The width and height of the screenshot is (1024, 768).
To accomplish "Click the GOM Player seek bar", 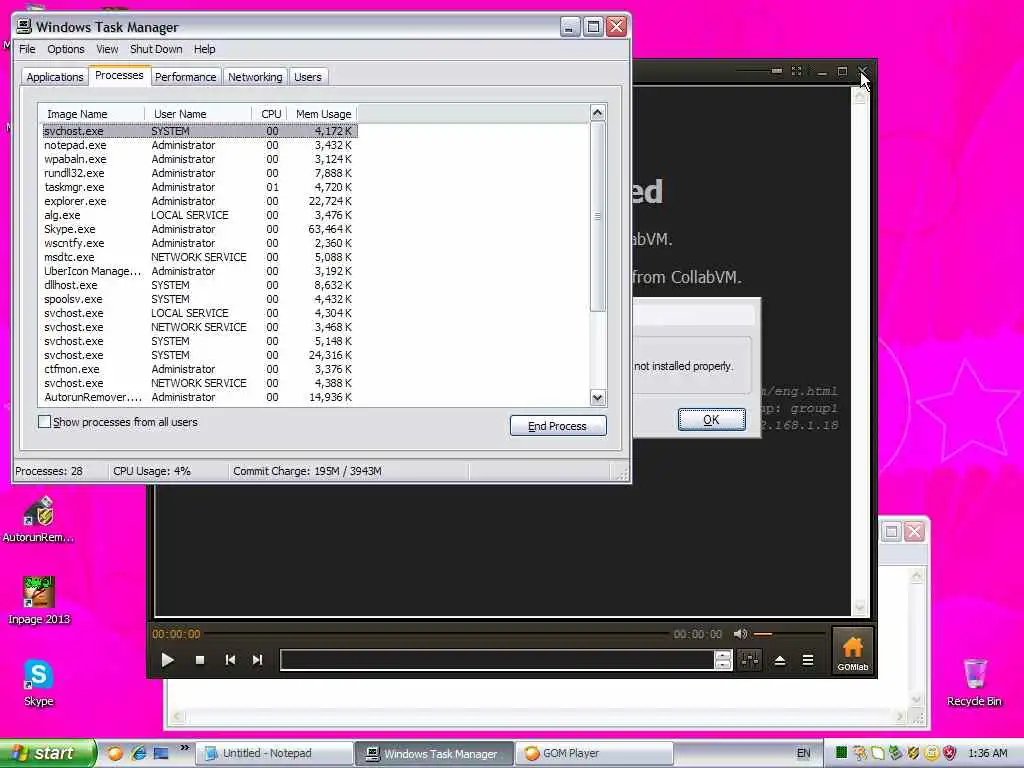I will [x=436, y=634].
